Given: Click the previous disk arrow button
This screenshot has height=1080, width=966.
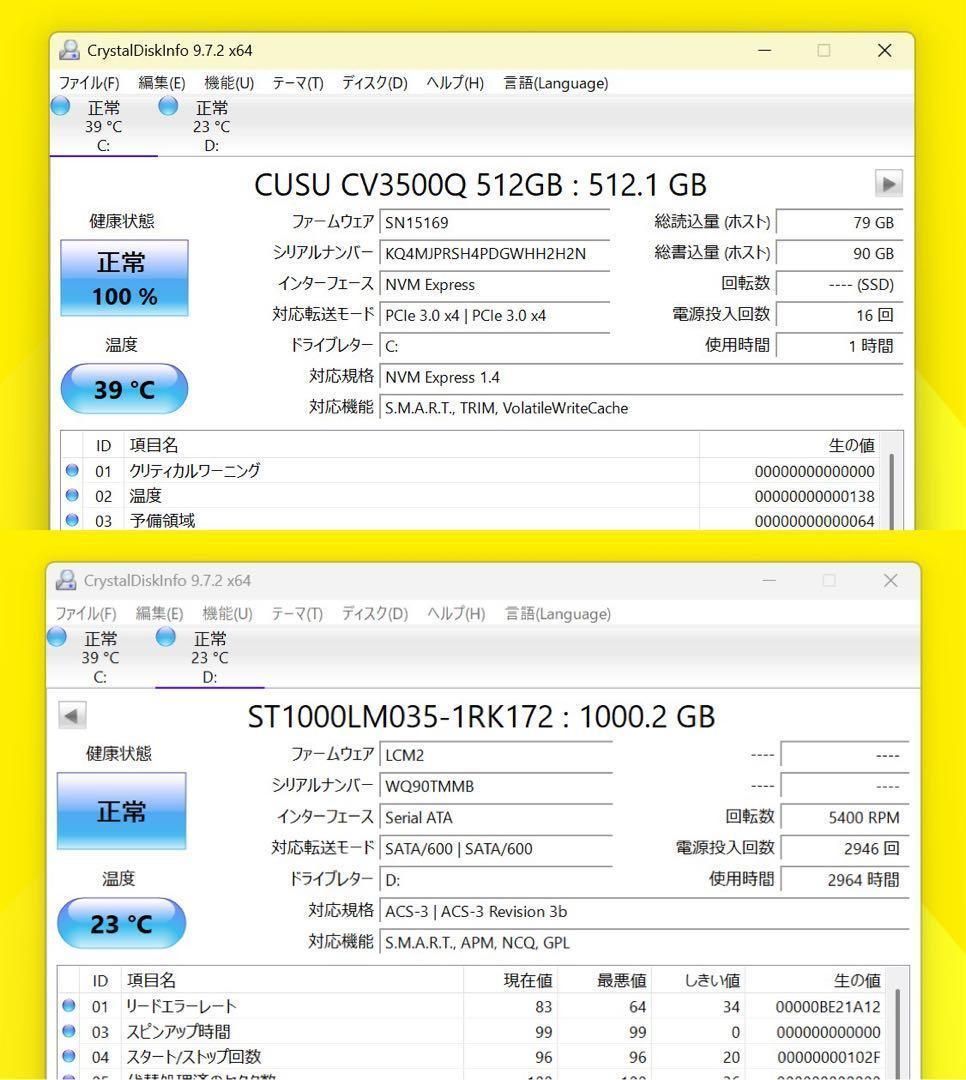Looking at the screenshot, I should 70,715.
